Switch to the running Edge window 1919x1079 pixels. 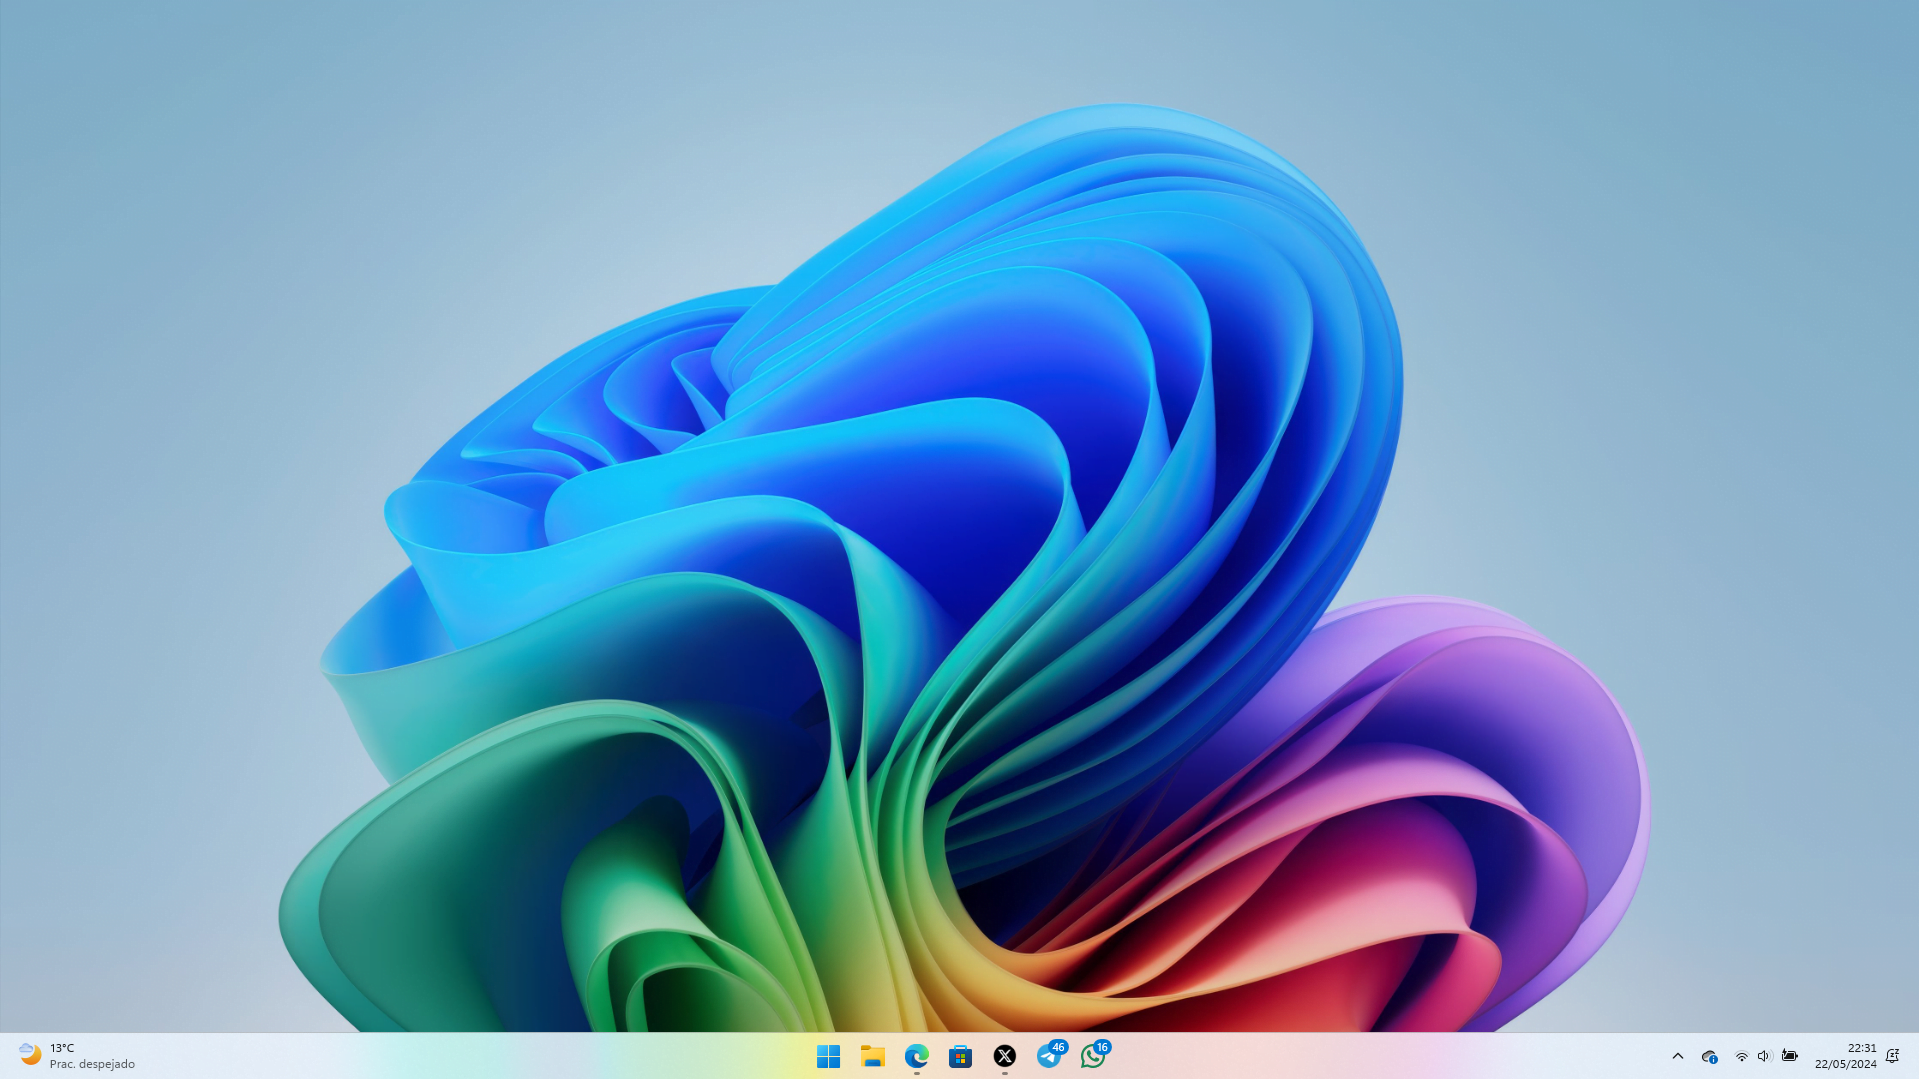click(x=916, y=1056)
